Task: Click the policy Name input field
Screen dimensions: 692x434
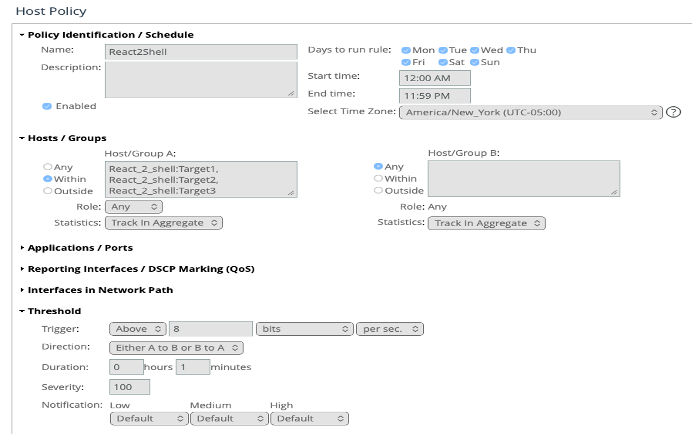Action: [201, 51]
